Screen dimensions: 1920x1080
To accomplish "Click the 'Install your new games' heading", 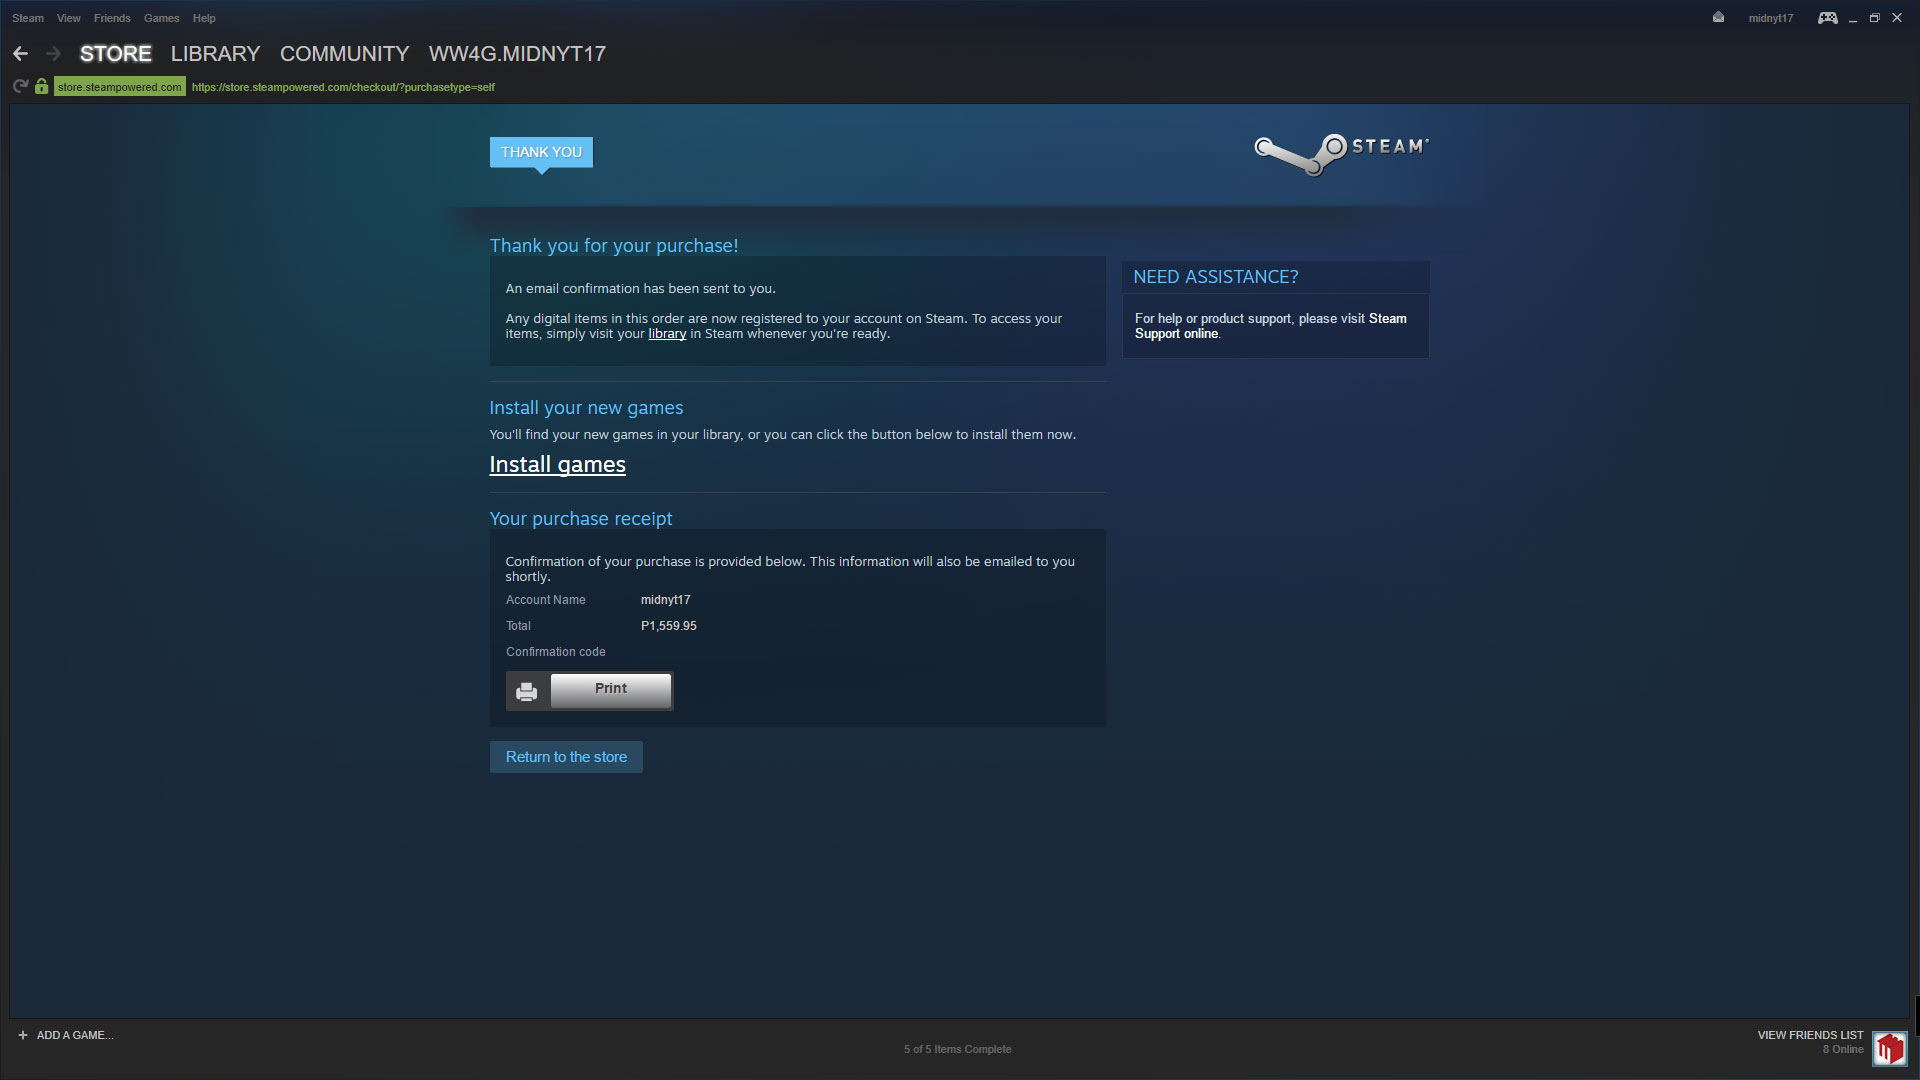I will click(586, 408).
